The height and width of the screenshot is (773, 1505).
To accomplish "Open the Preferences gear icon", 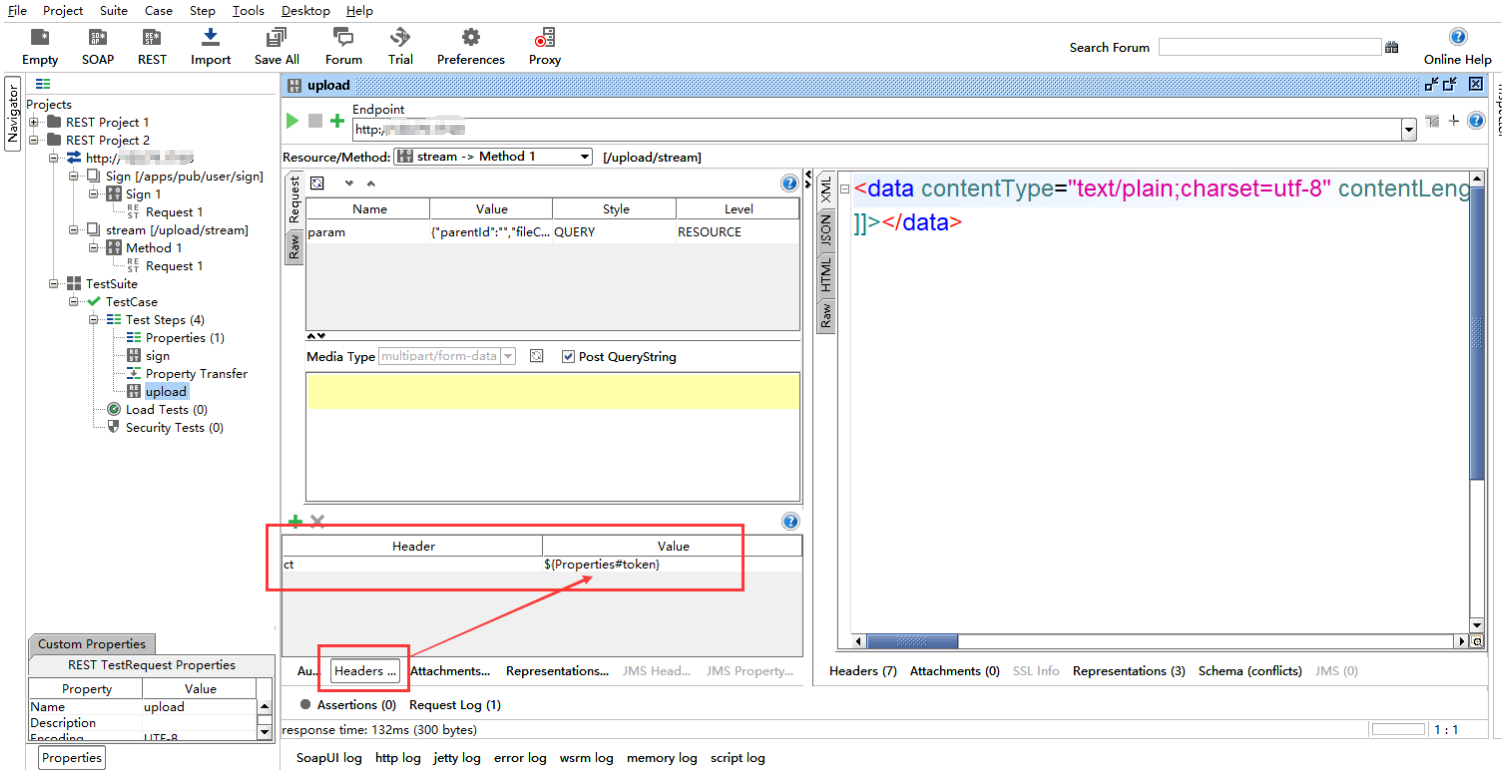I will [470, 39].
